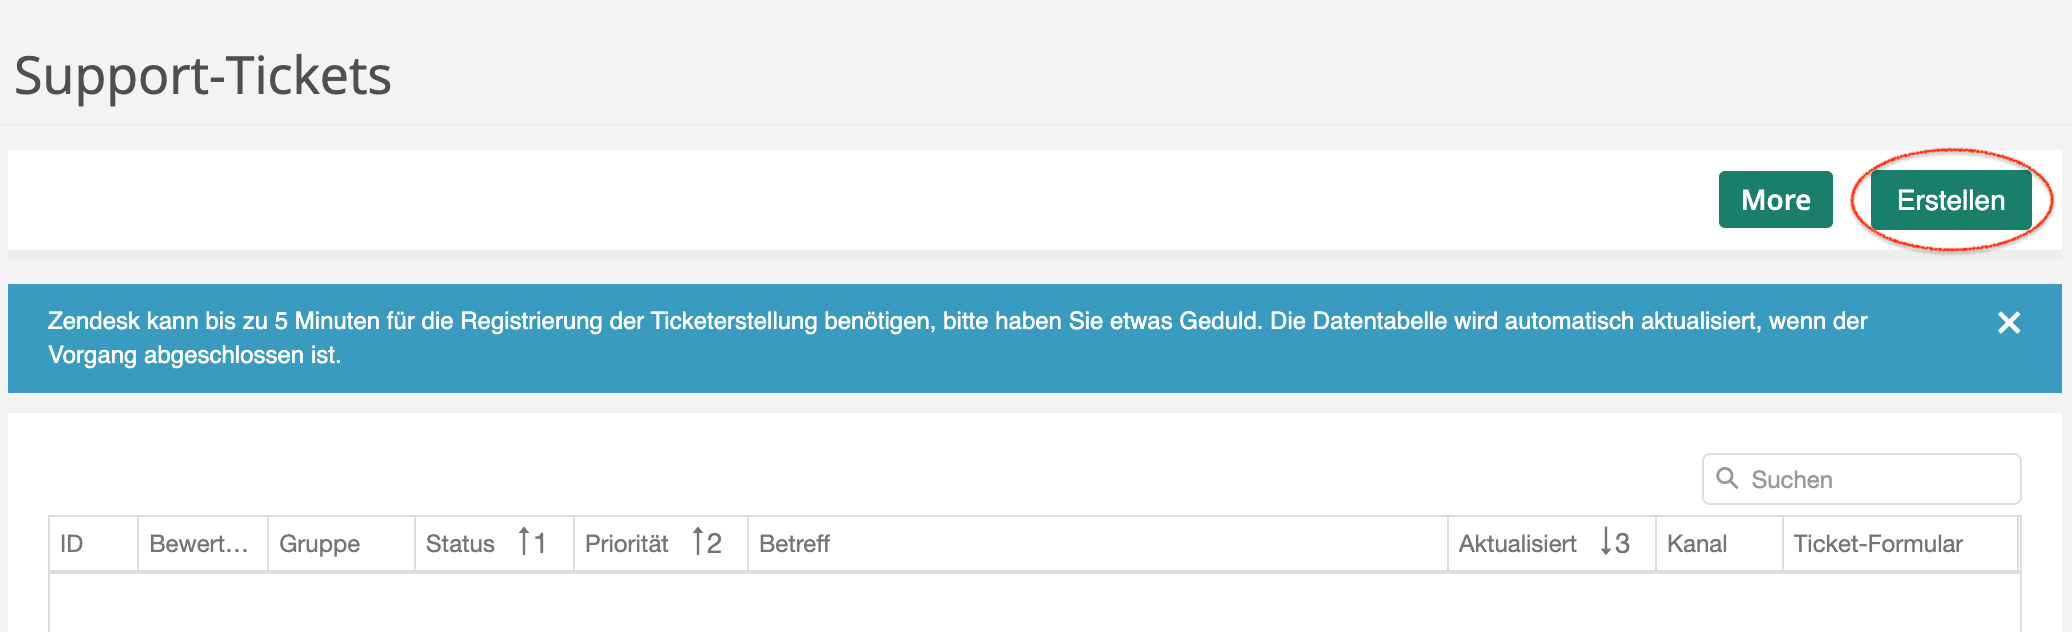Viewport: 2072px width, 632px height.
Task: Sort by the Ticket-Formular column header
Action: (x=1878, y=544)
